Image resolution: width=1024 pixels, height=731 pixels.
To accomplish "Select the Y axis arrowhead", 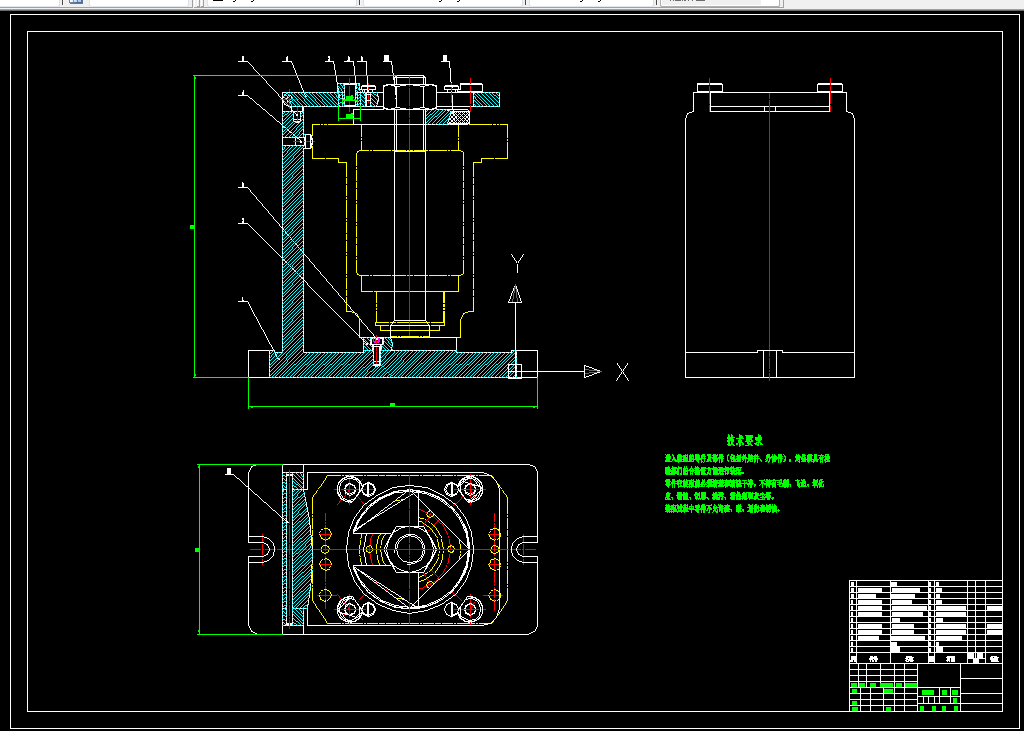I will coord(515,294).
